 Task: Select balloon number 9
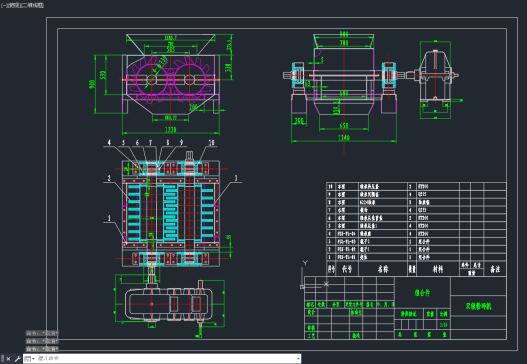coord(181,143)
